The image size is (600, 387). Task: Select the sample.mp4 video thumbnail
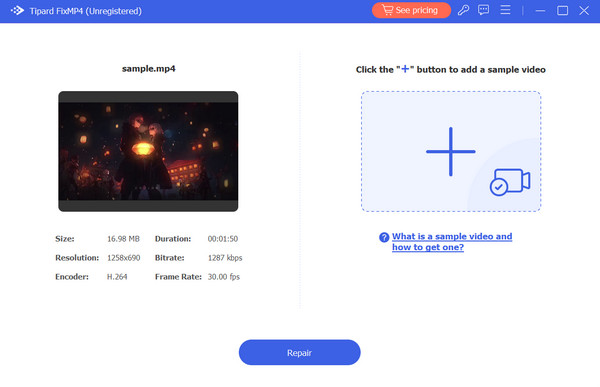pyautogui.click(x=148, y=151)
